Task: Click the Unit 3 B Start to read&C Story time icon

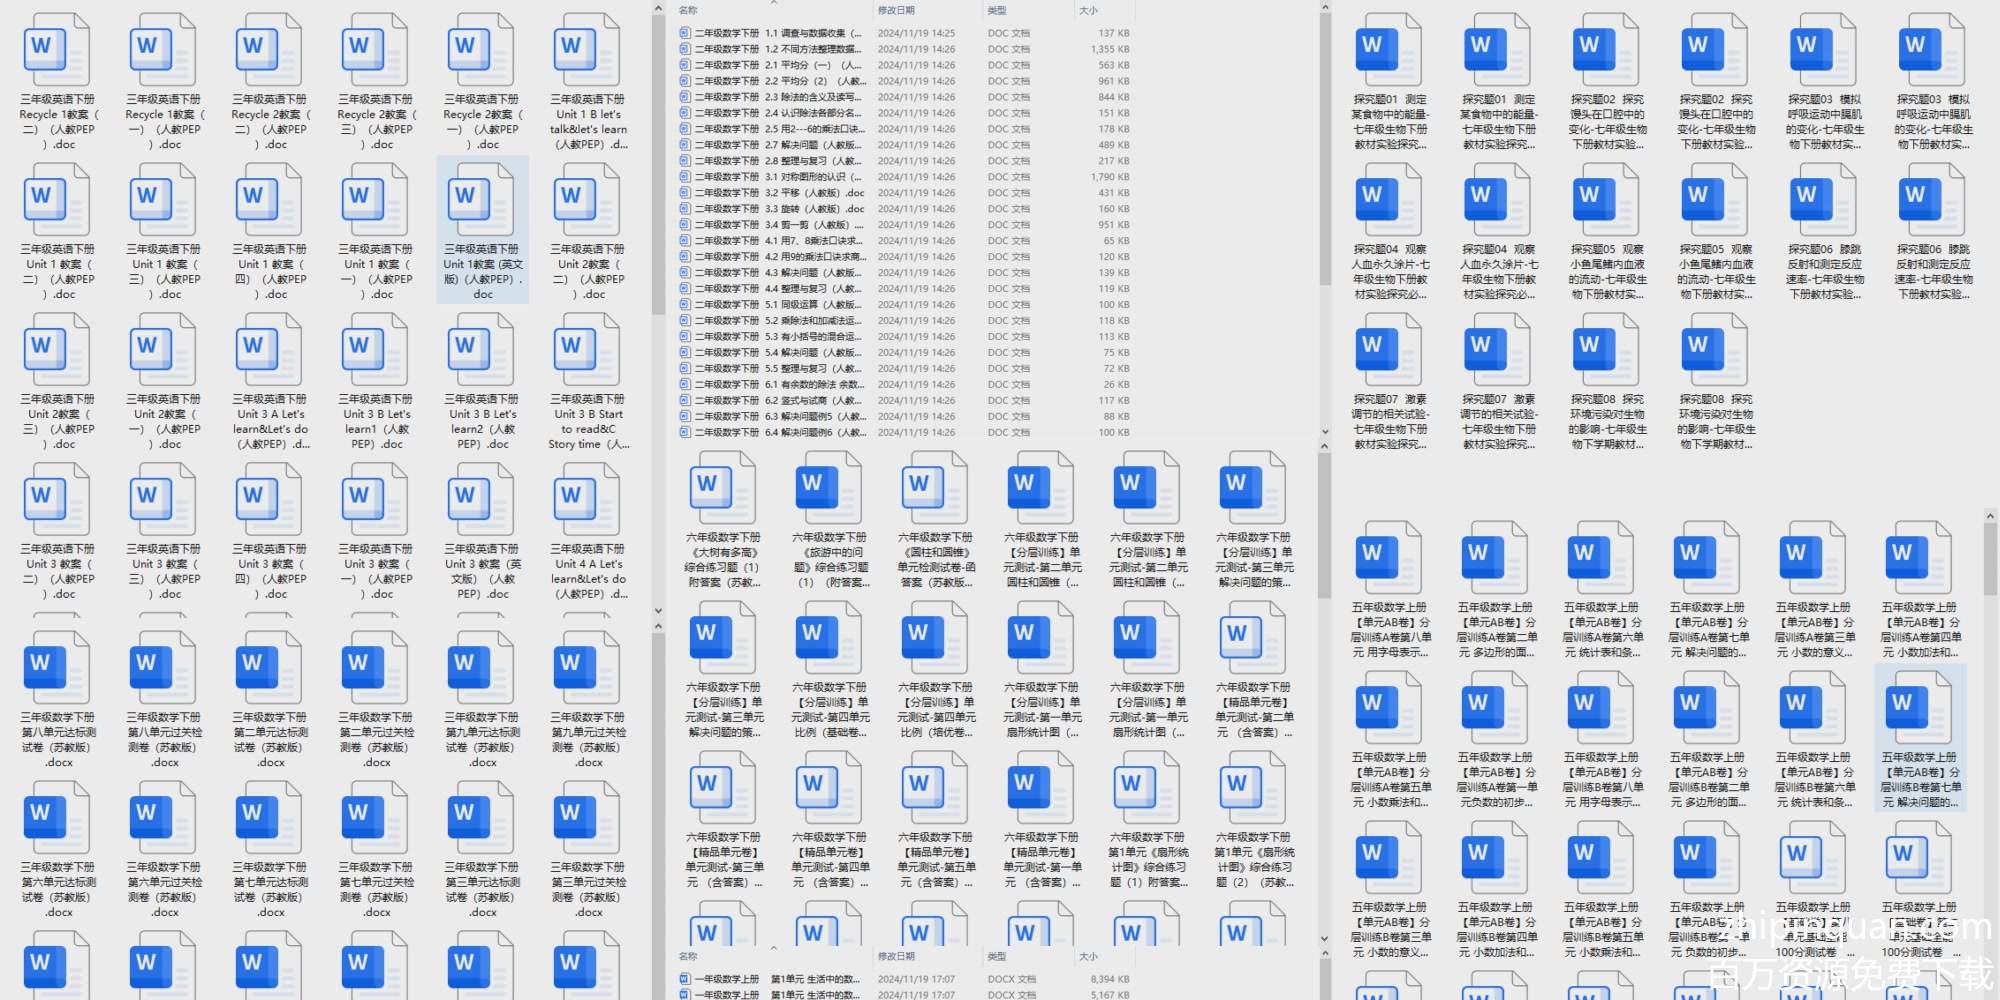Action: click(588, 350)
